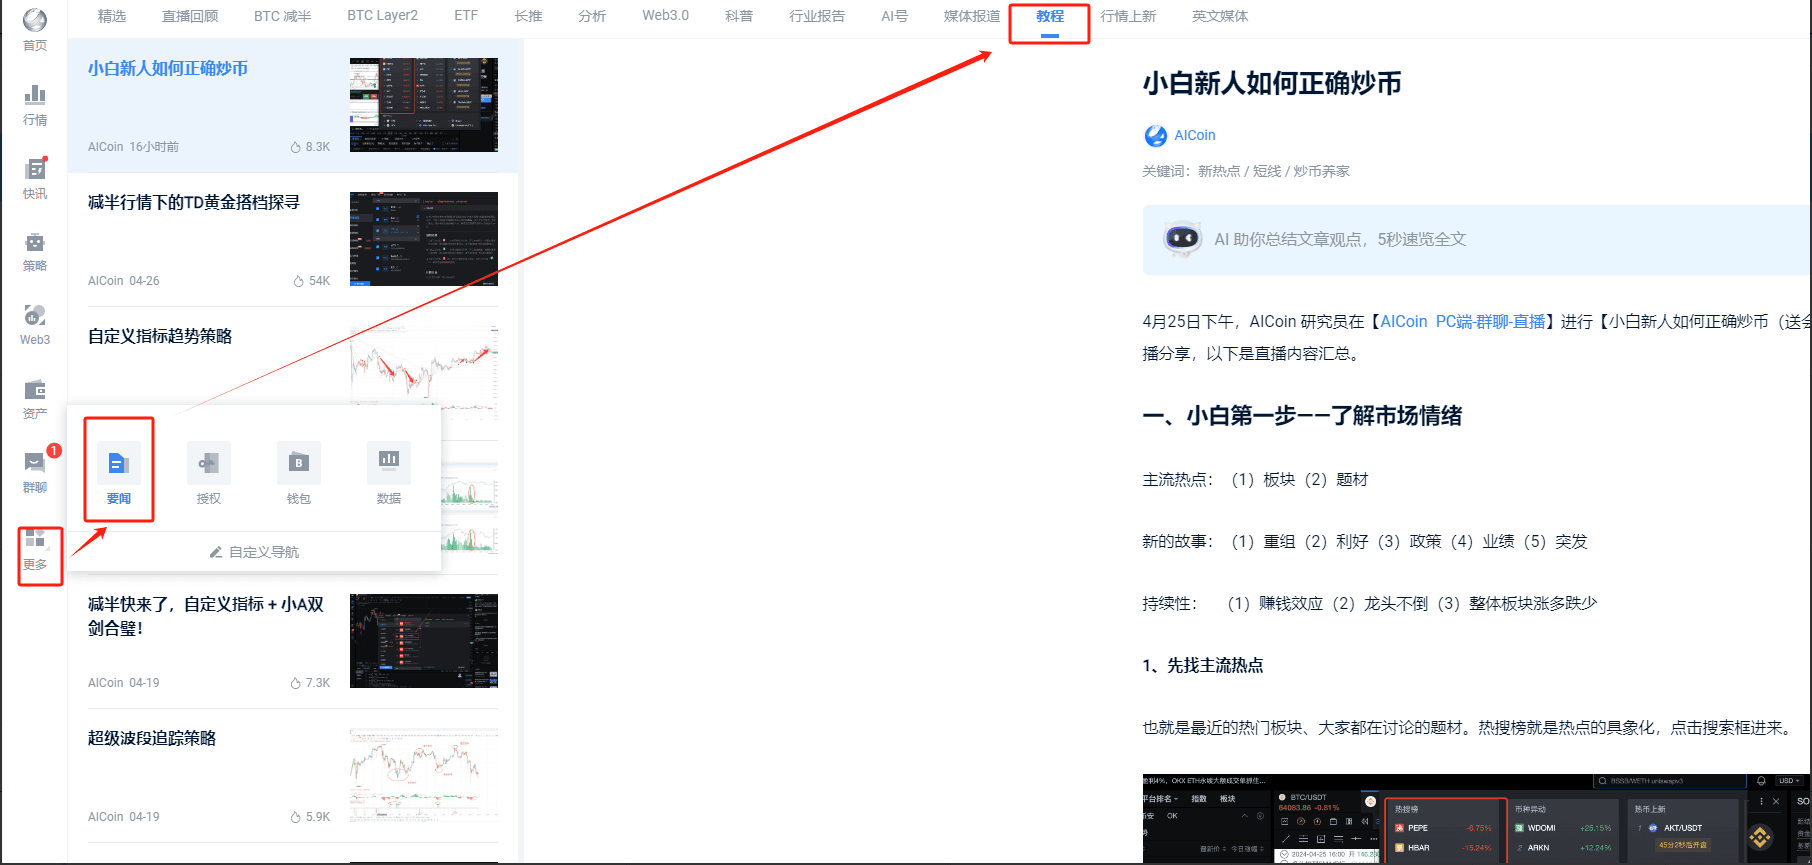Click the AICoin author name link
1812x865 pixels.
pos(1195,136)
